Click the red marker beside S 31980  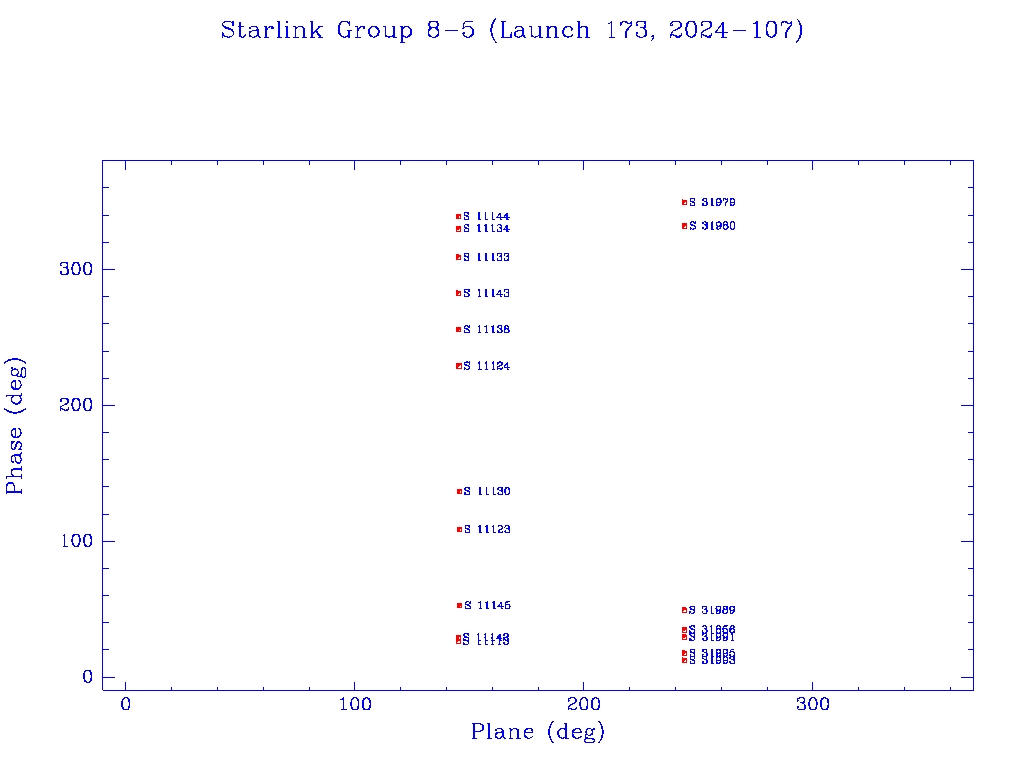click(684, 226)
